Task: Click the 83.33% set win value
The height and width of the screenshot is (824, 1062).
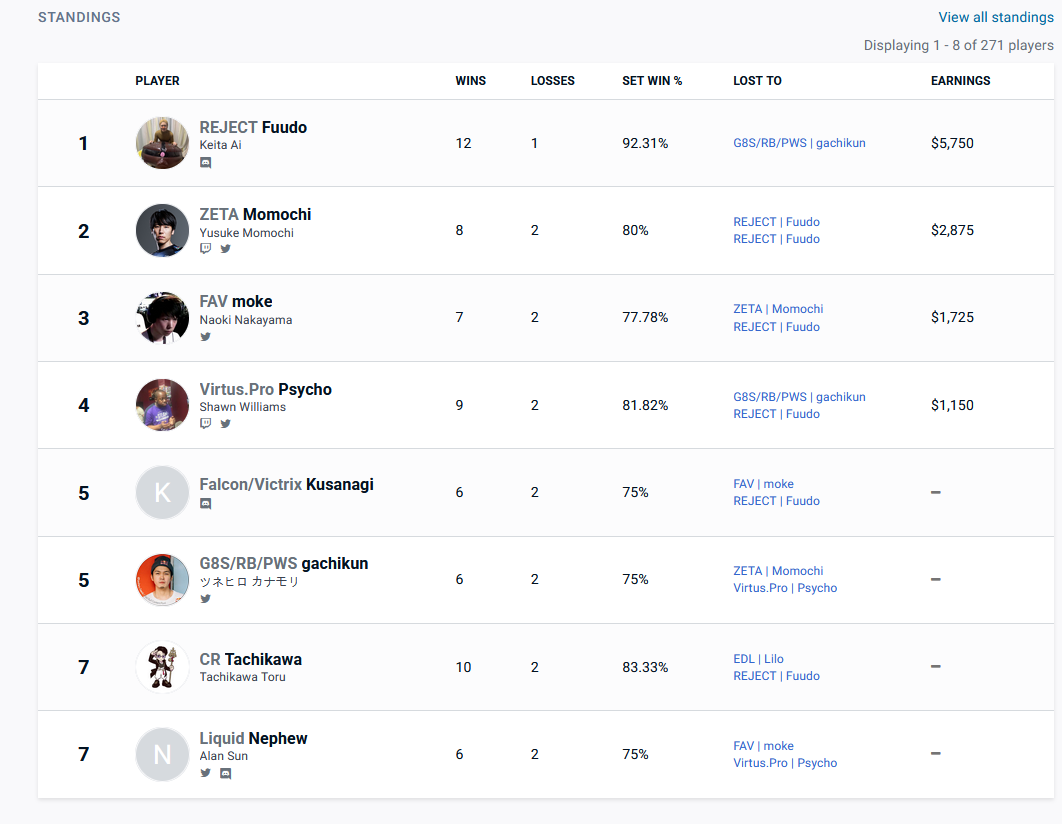Action: point(645,667)
